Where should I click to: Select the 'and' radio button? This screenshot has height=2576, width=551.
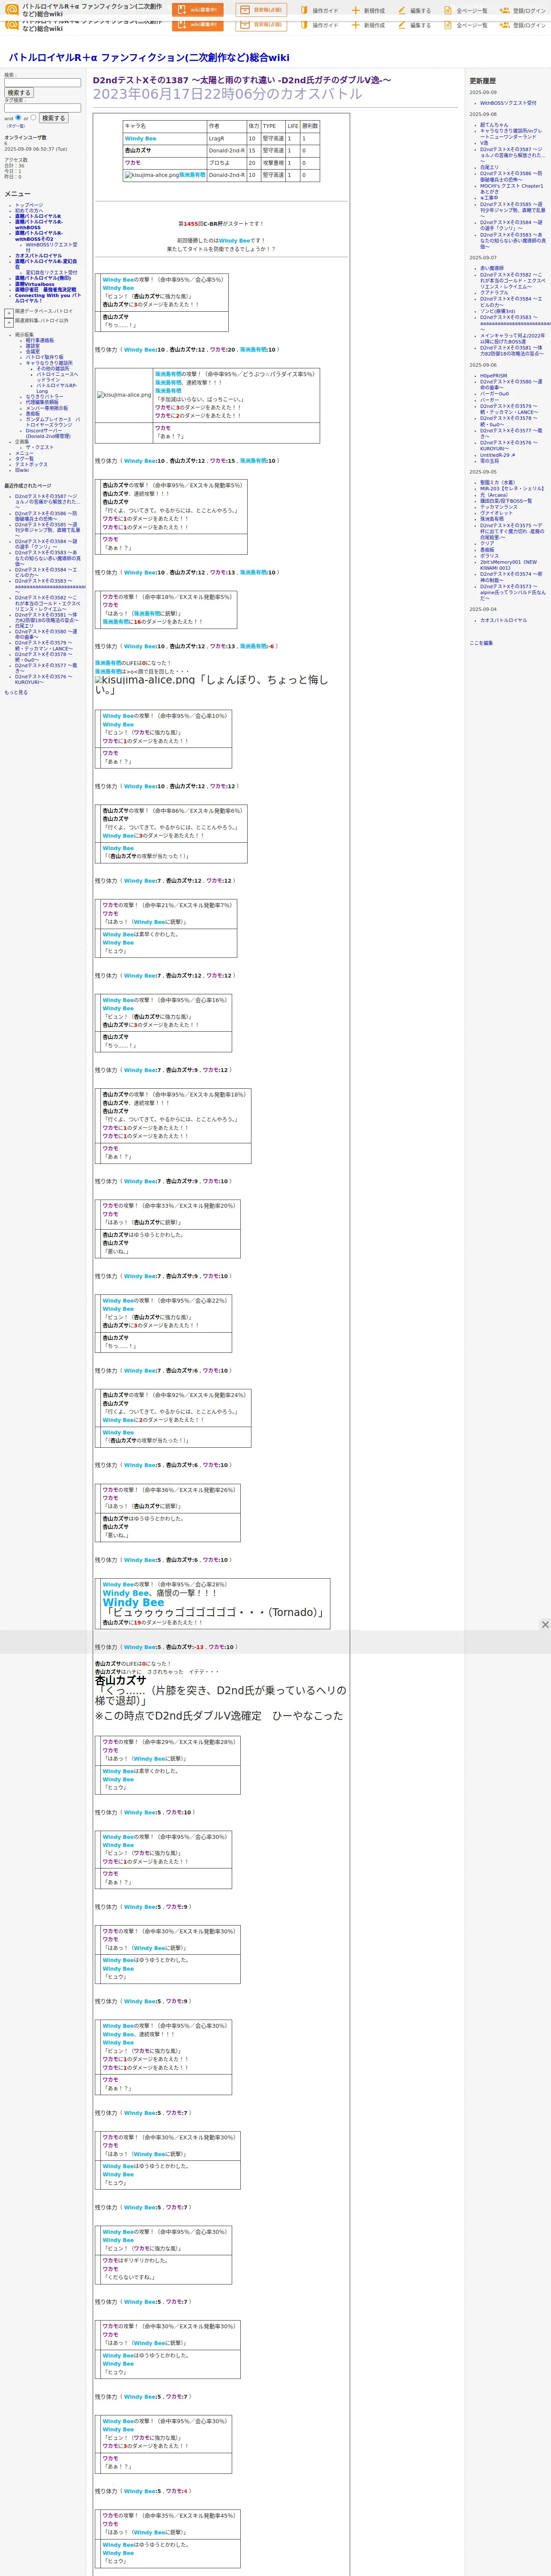pyautogui.click(x=18, y=118)
